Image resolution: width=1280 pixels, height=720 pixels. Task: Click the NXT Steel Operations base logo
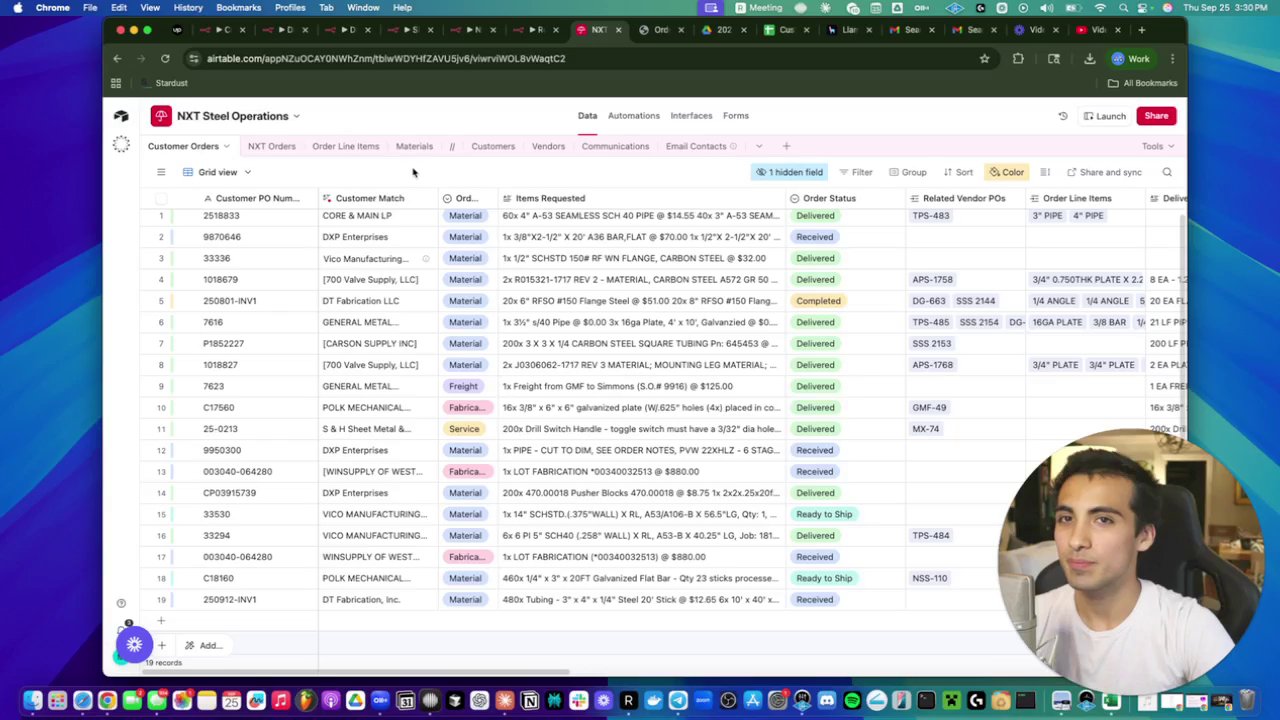(x=161, y=116)
